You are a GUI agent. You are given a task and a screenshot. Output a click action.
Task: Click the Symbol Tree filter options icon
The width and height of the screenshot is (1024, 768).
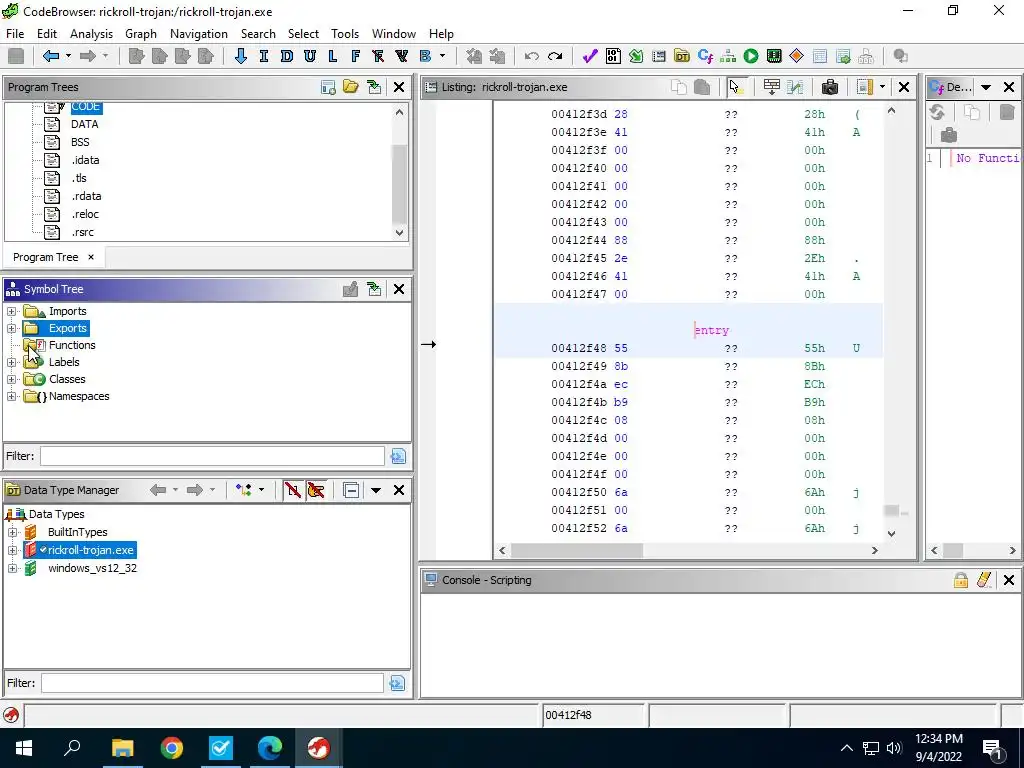point(398,456)
